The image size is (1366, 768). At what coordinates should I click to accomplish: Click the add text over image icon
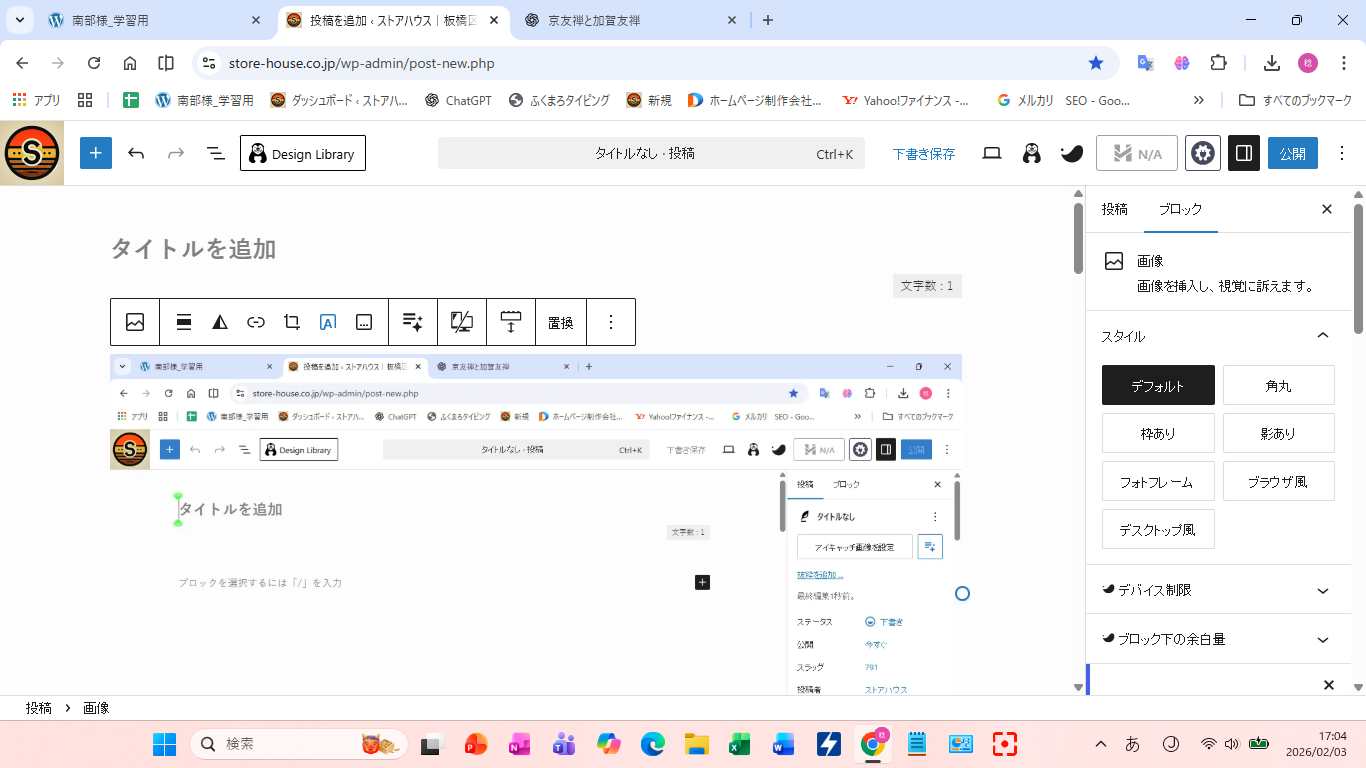[x=328, y=322]
